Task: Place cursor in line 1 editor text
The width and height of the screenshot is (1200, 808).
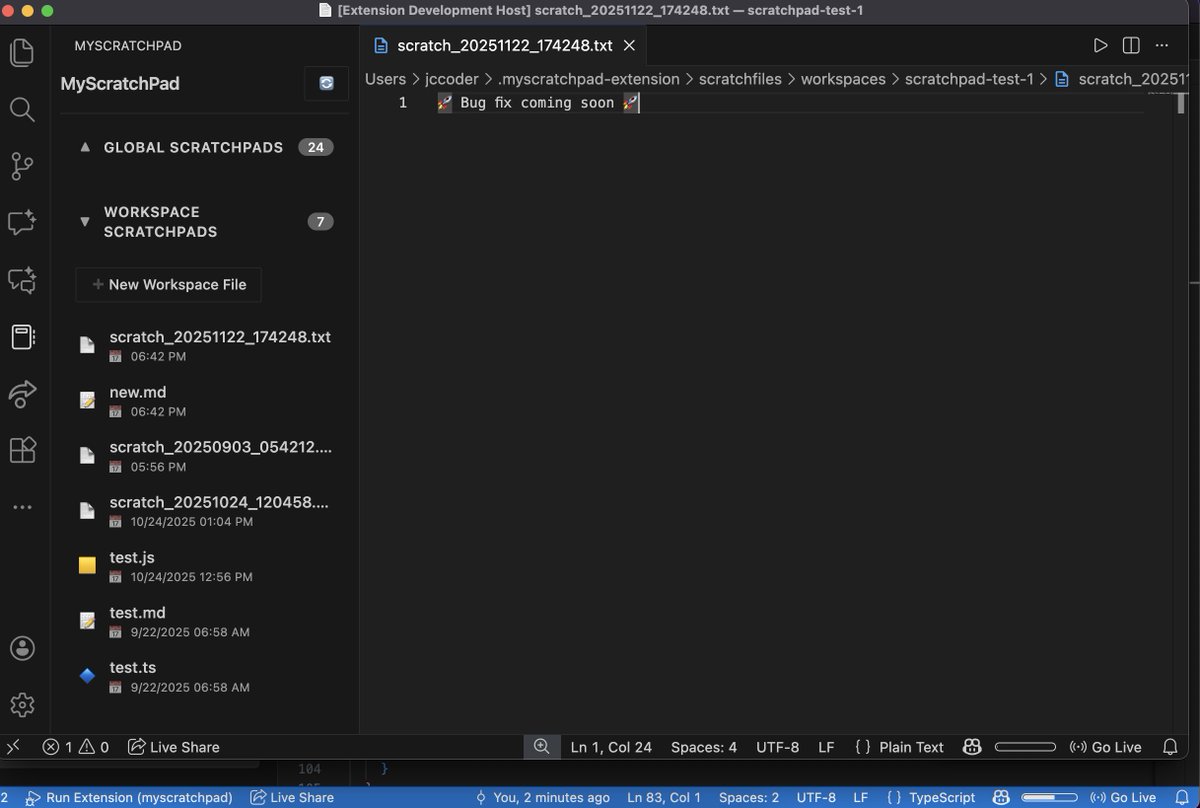Action: [x=538, y=103]
